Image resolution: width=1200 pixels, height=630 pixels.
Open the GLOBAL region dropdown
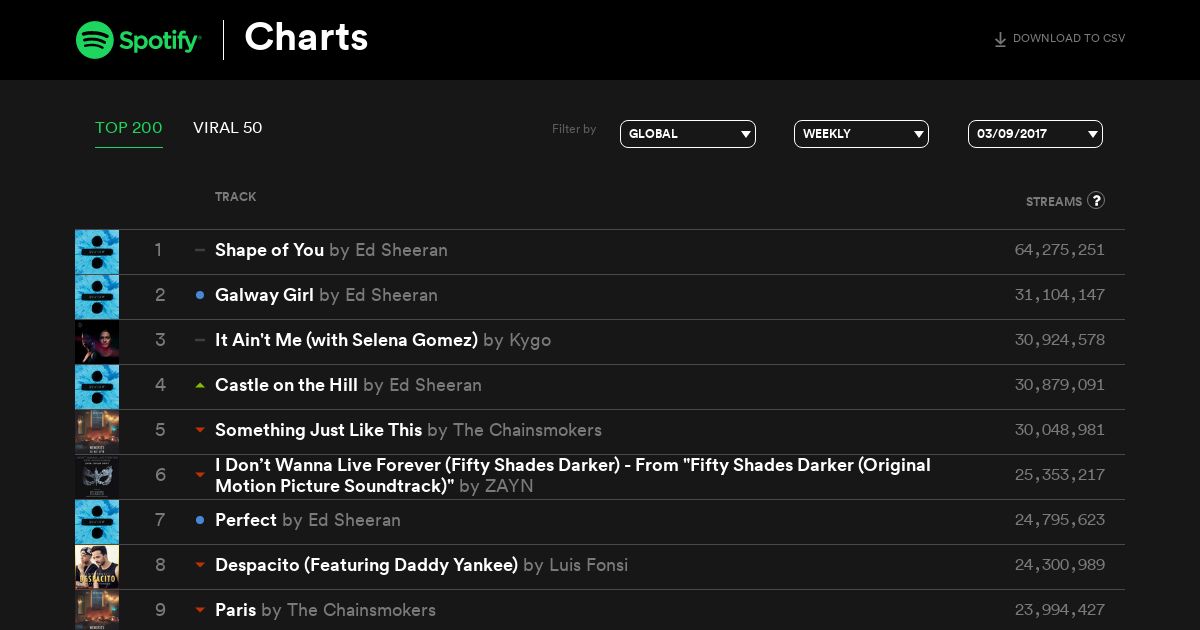click(688, 134)
